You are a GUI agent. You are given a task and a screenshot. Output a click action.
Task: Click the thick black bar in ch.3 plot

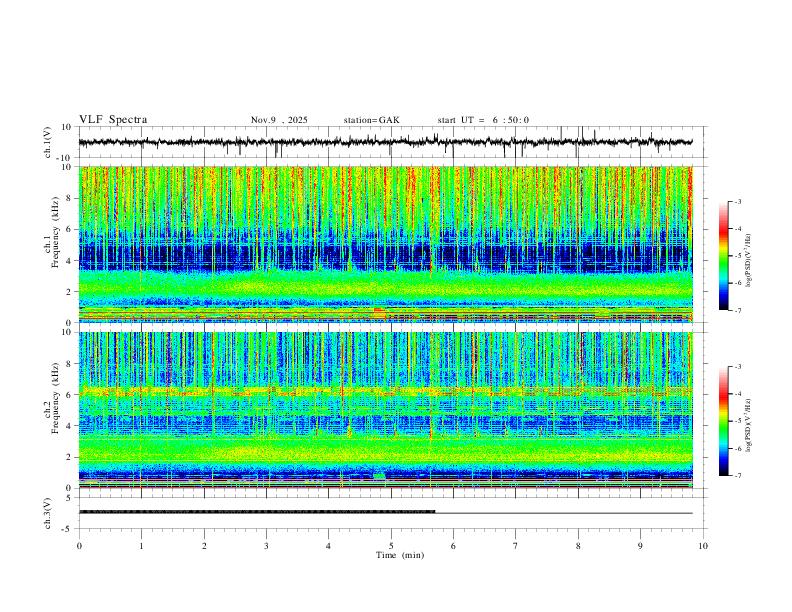pyautogui.click(x=257, y=512)
